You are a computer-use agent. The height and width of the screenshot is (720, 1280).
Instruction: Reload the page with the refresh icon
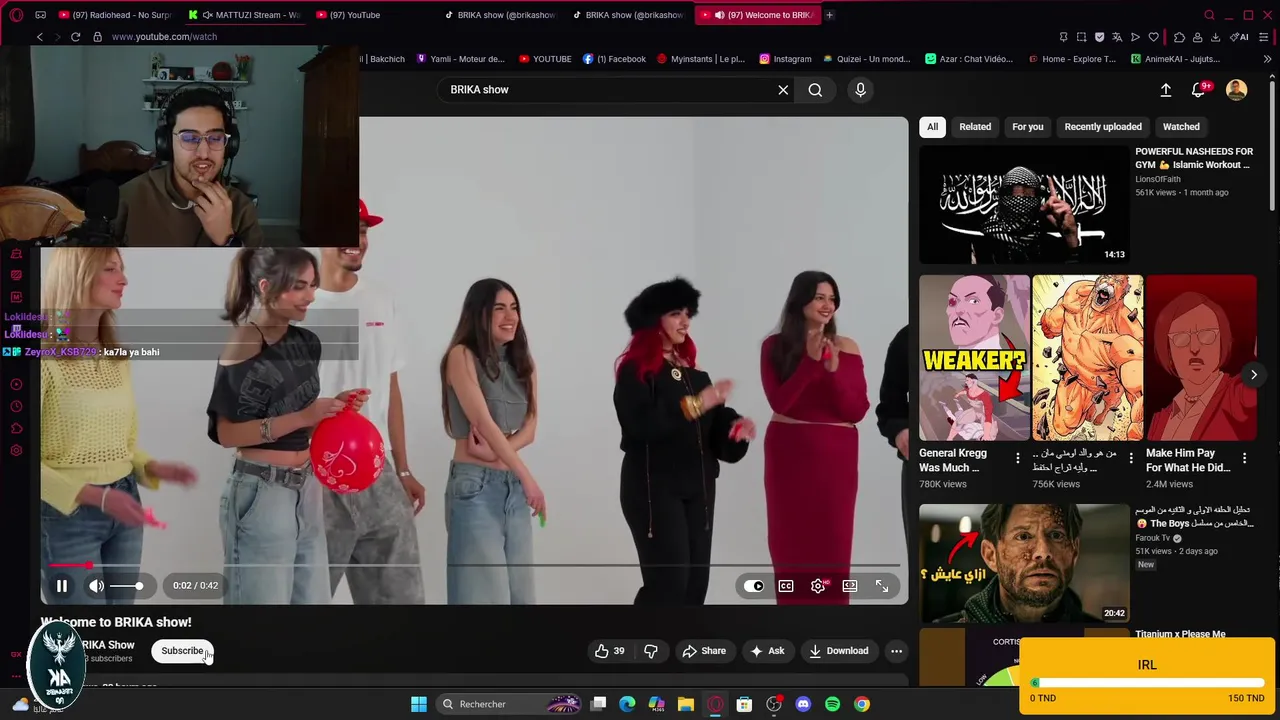click(75, 37)
